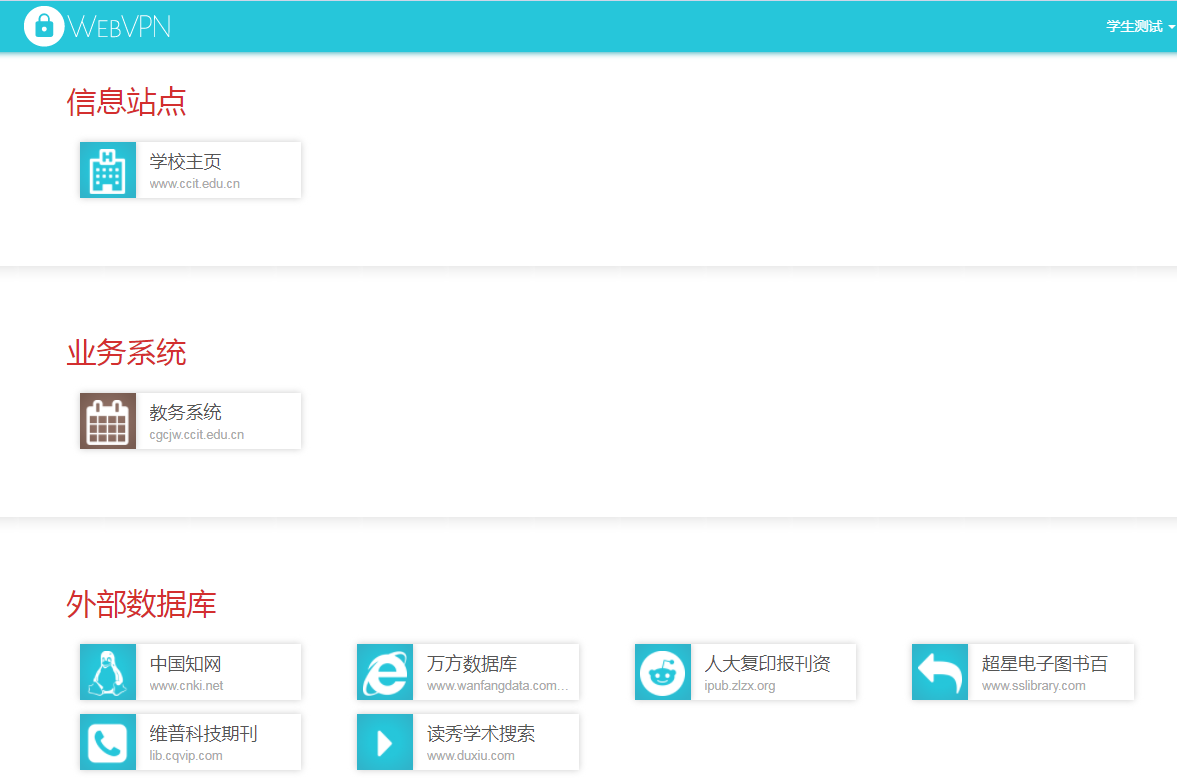Click the Reddit alien icon for 人大复印报刊资
The width and height of the screenshot is (1177, 778).
663,671
